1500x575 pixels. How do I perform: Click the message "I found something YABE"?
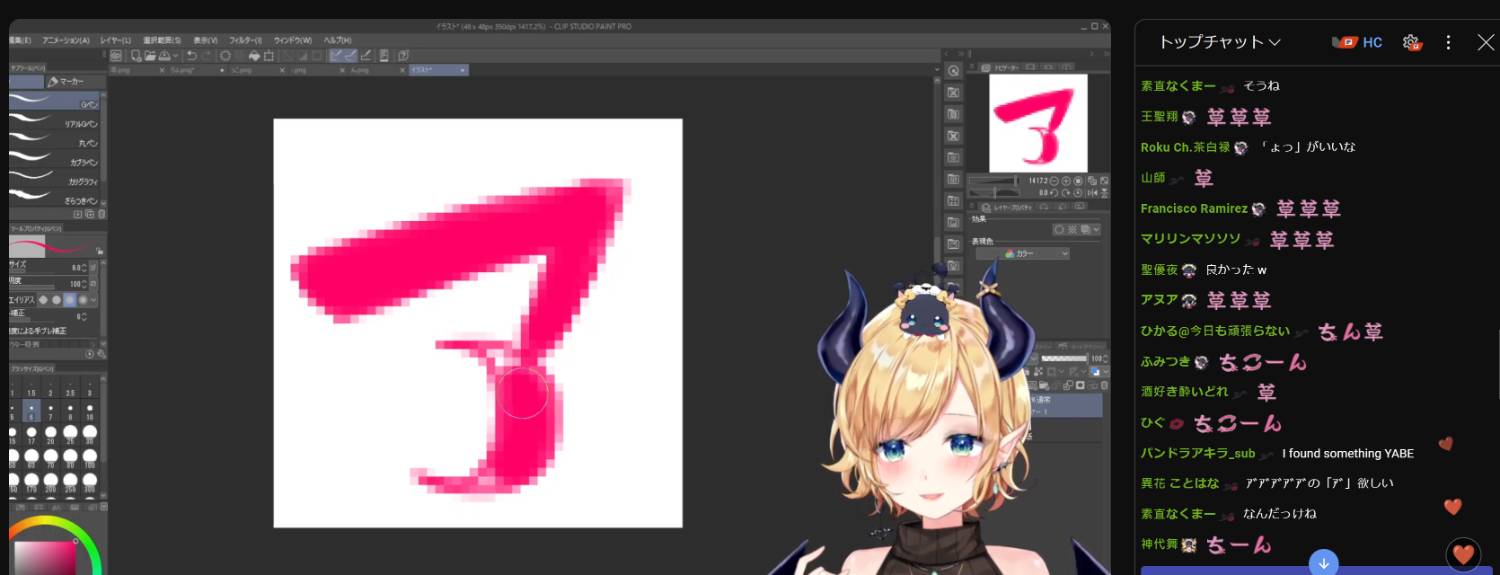click(1348, 453)
